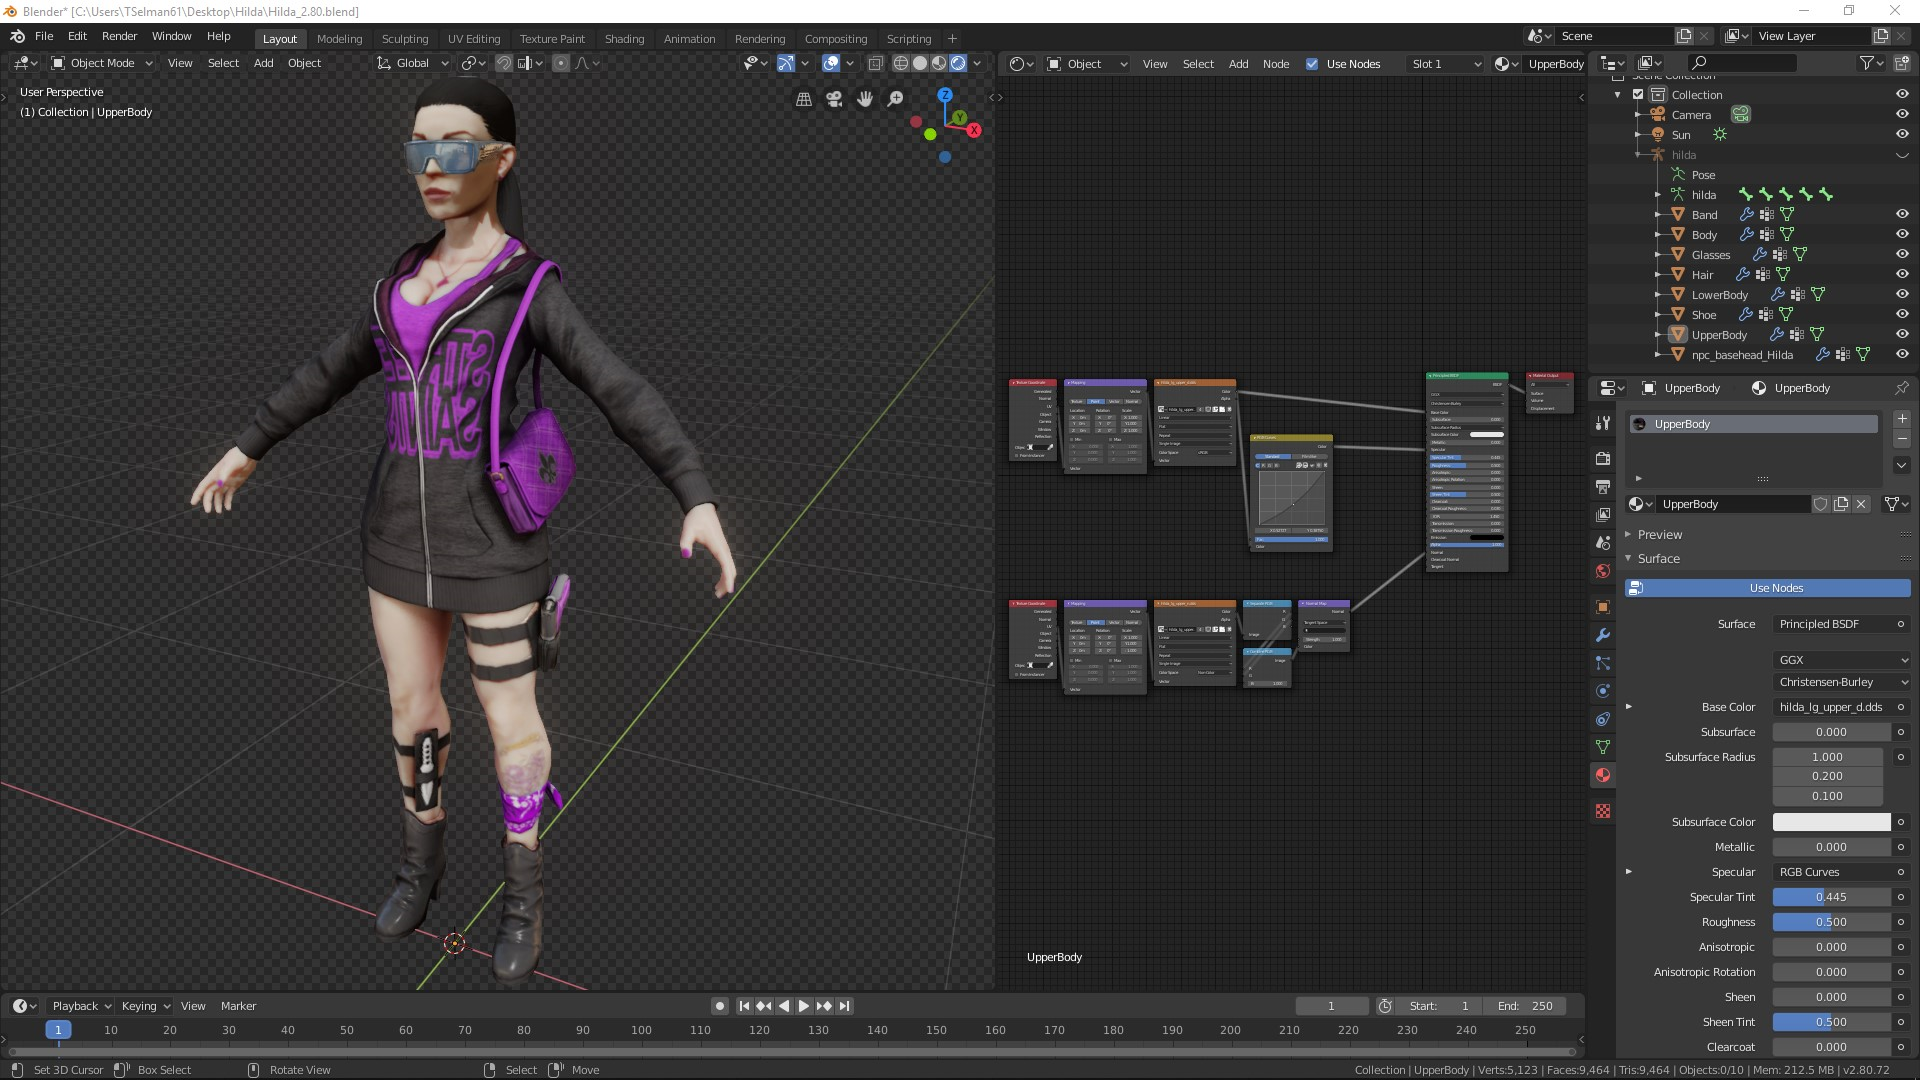Open the Render menu
This screenshot has height=1080, width=1920.
(x=119, y=36)
